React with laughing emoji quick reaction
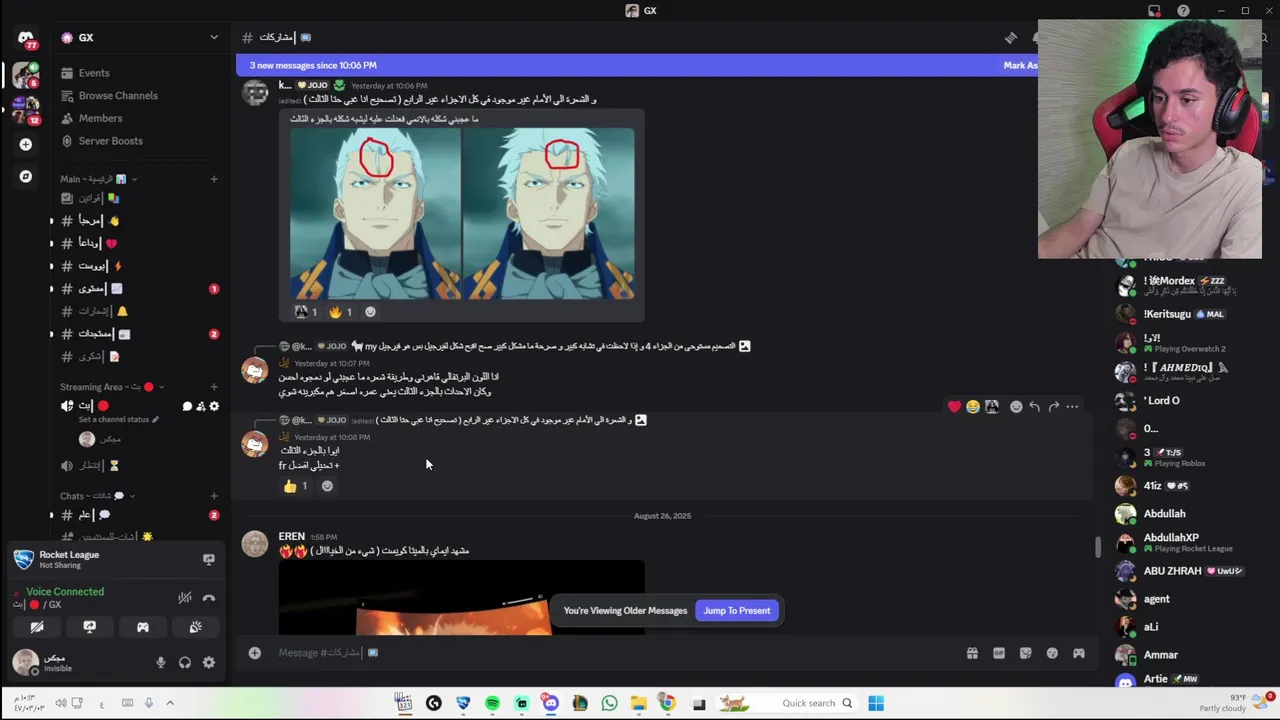 pos(973,407)
